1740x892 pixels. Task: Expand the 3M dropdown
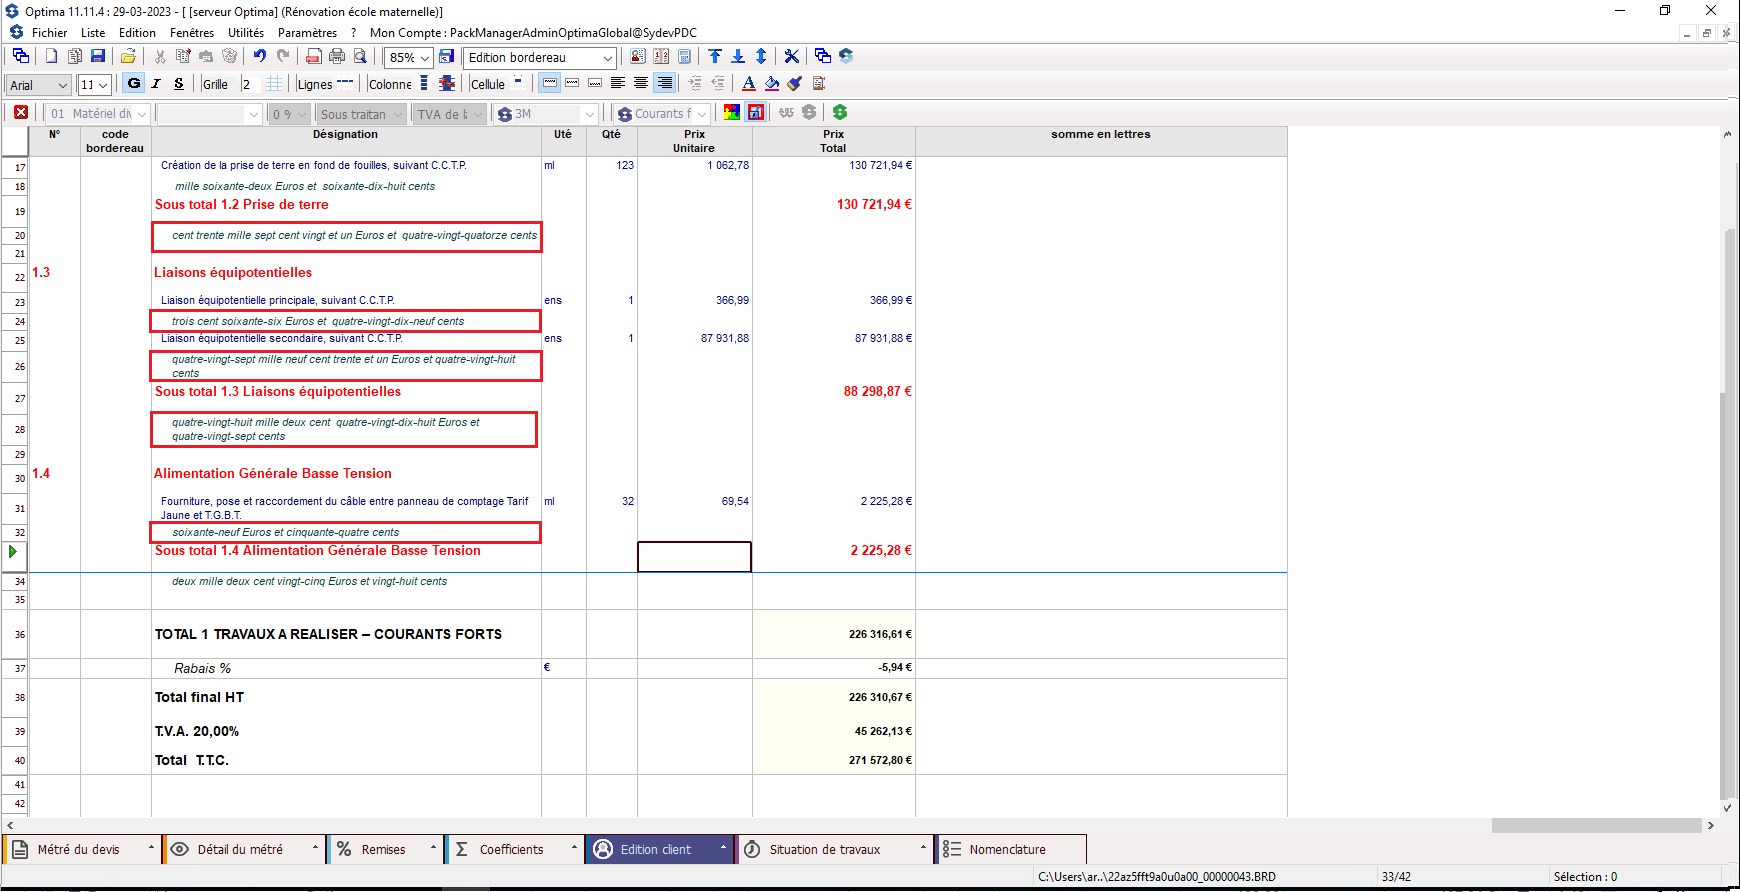[590, 114]
